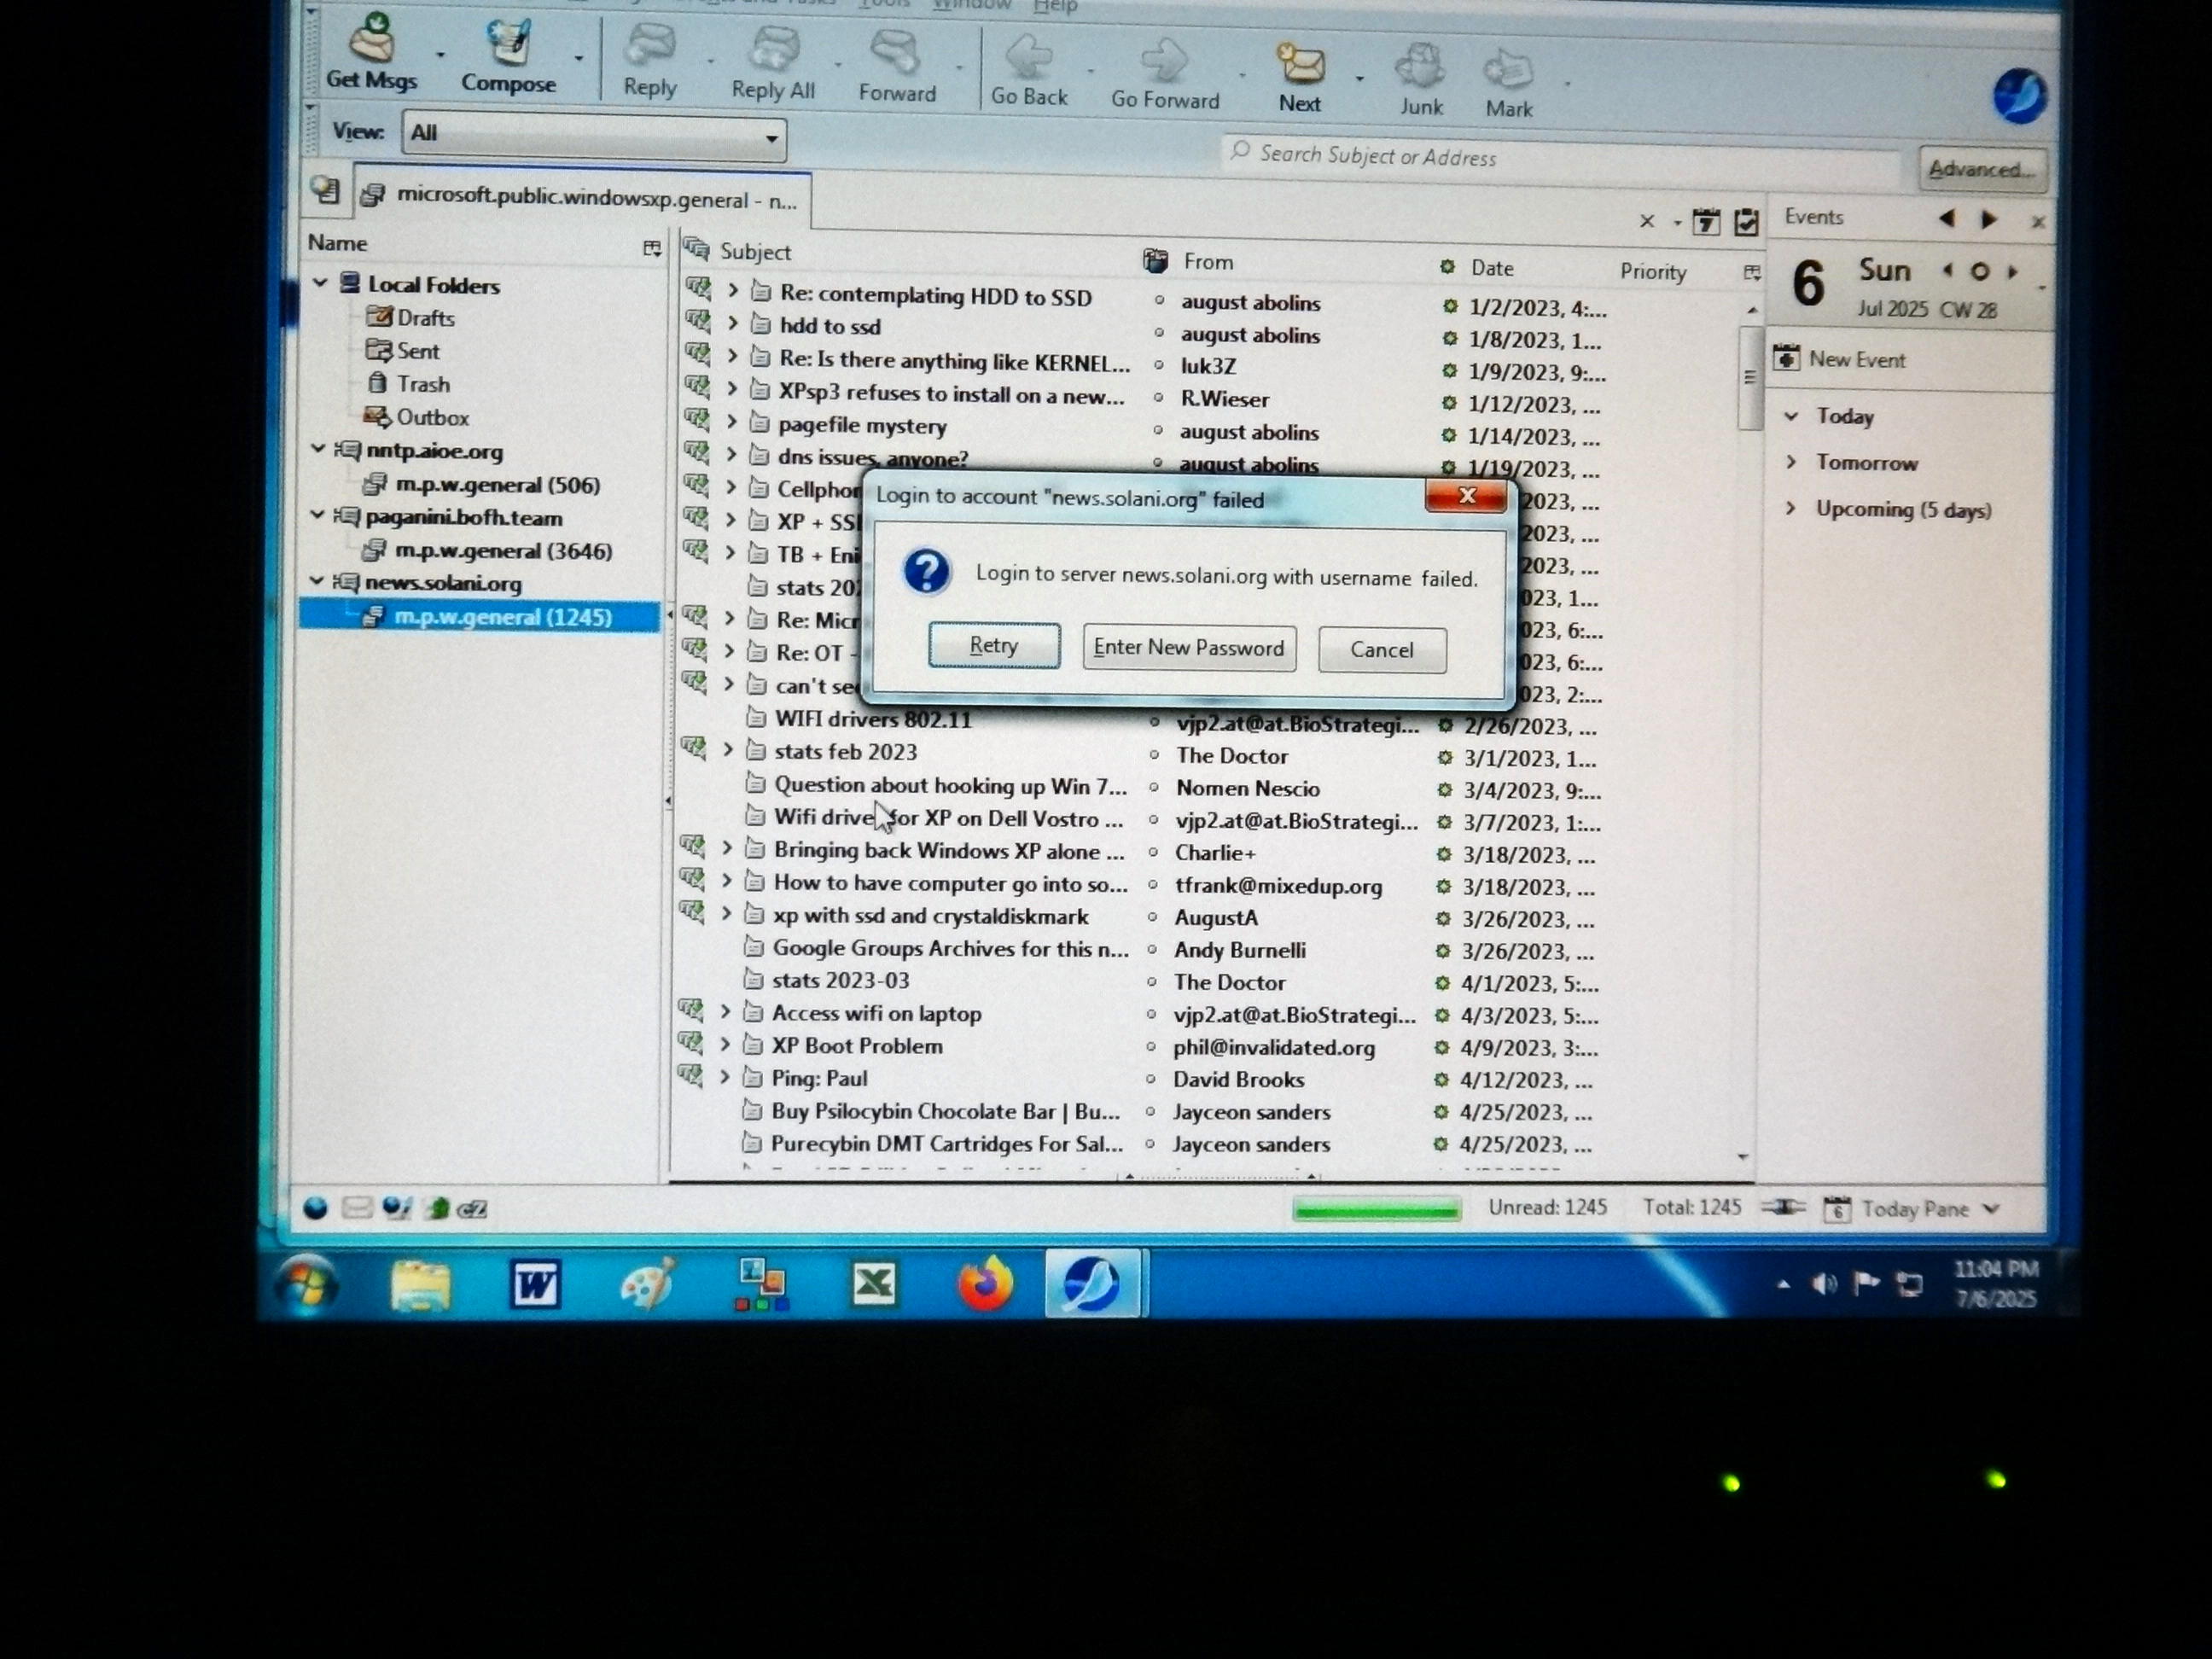Expand Upcoming (5 days) section

tap(1790, 508)
